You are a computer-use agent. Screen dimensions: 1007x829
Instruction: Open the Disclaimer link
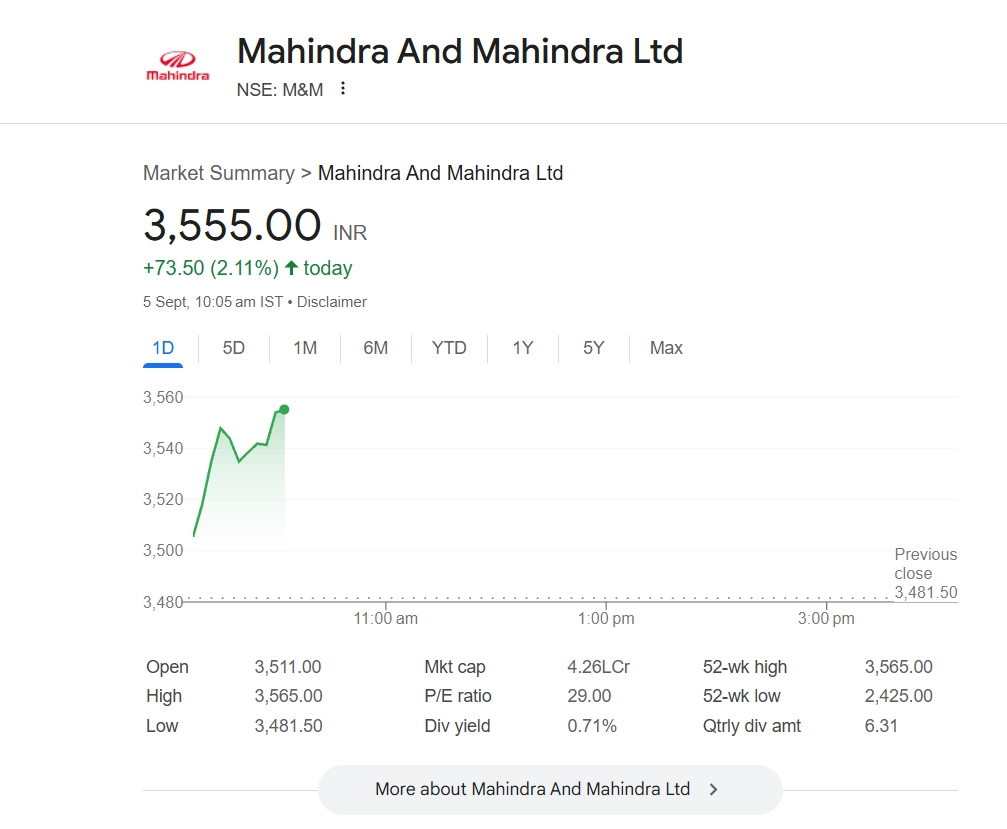click(x=332, y=302)
